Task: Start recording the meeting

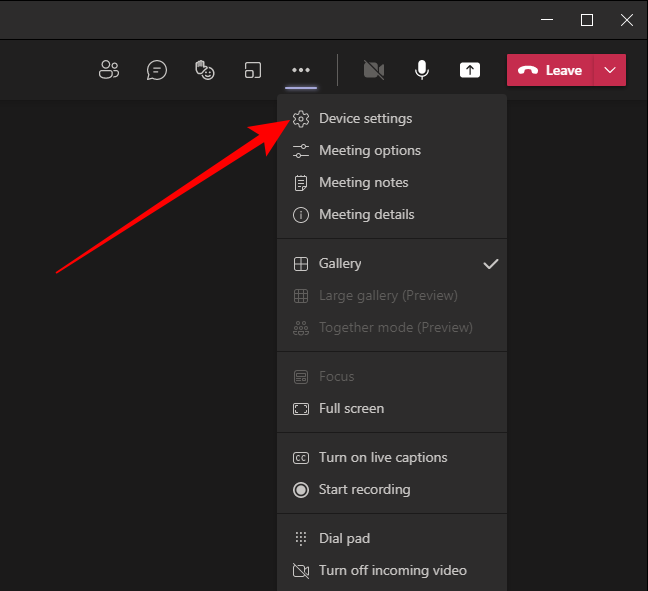Action: click(x=392, y=490)
